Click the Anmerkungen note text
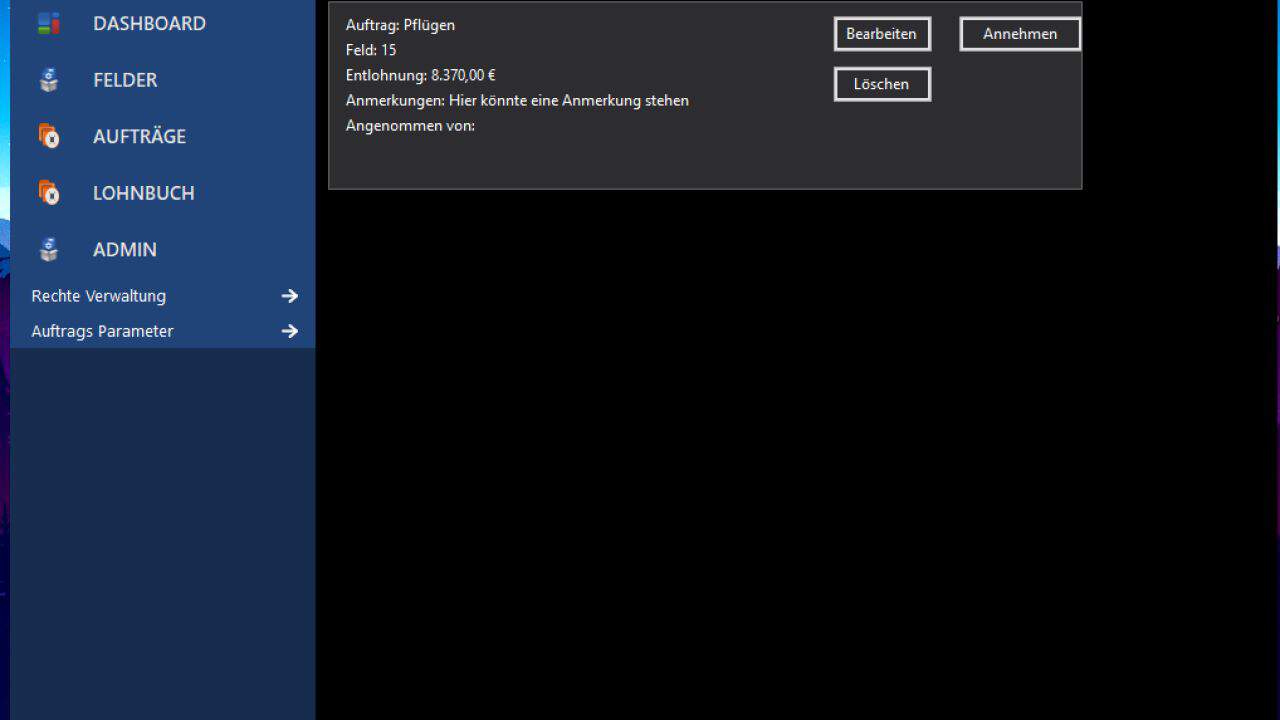1280x720 pixels. point(517,100)
